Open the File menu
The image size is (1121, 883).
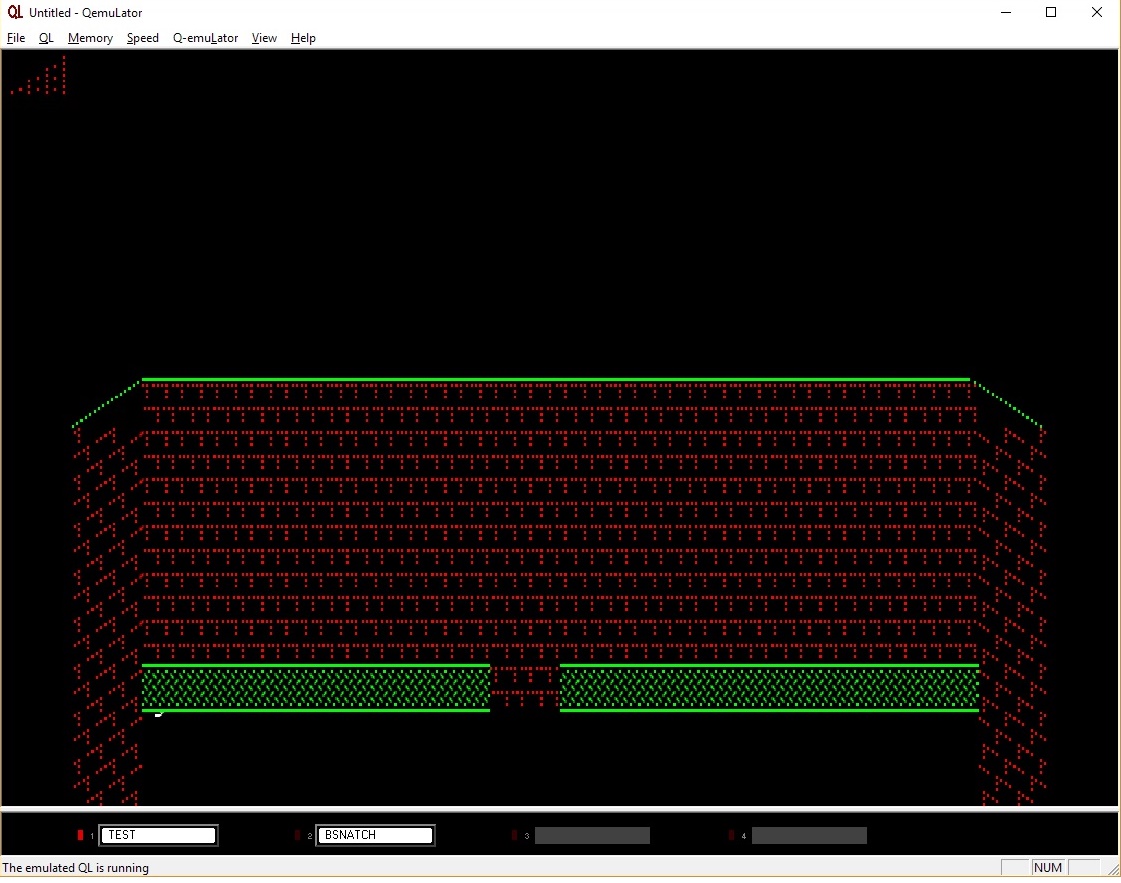16,38
